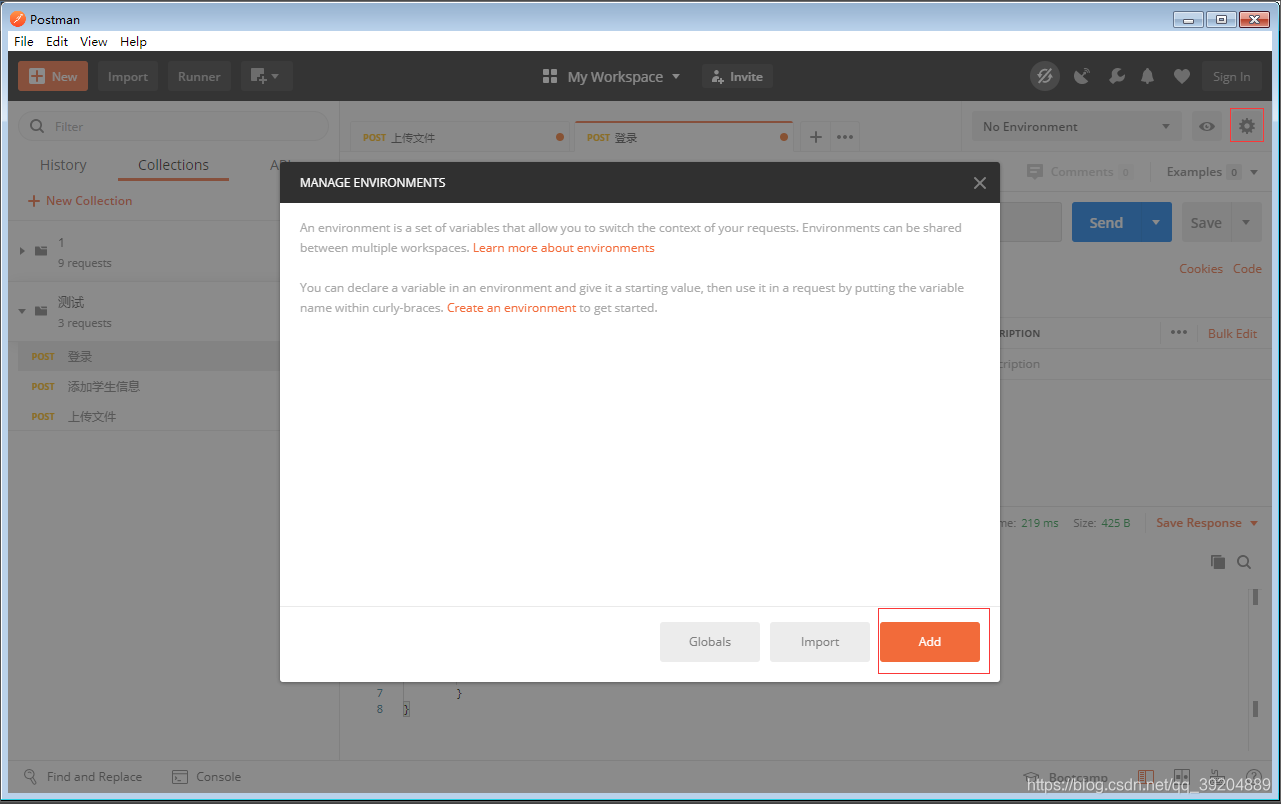Screen dimensions: 1281x804
Task: Focus the Filter search field
Action: pos(173,126)
